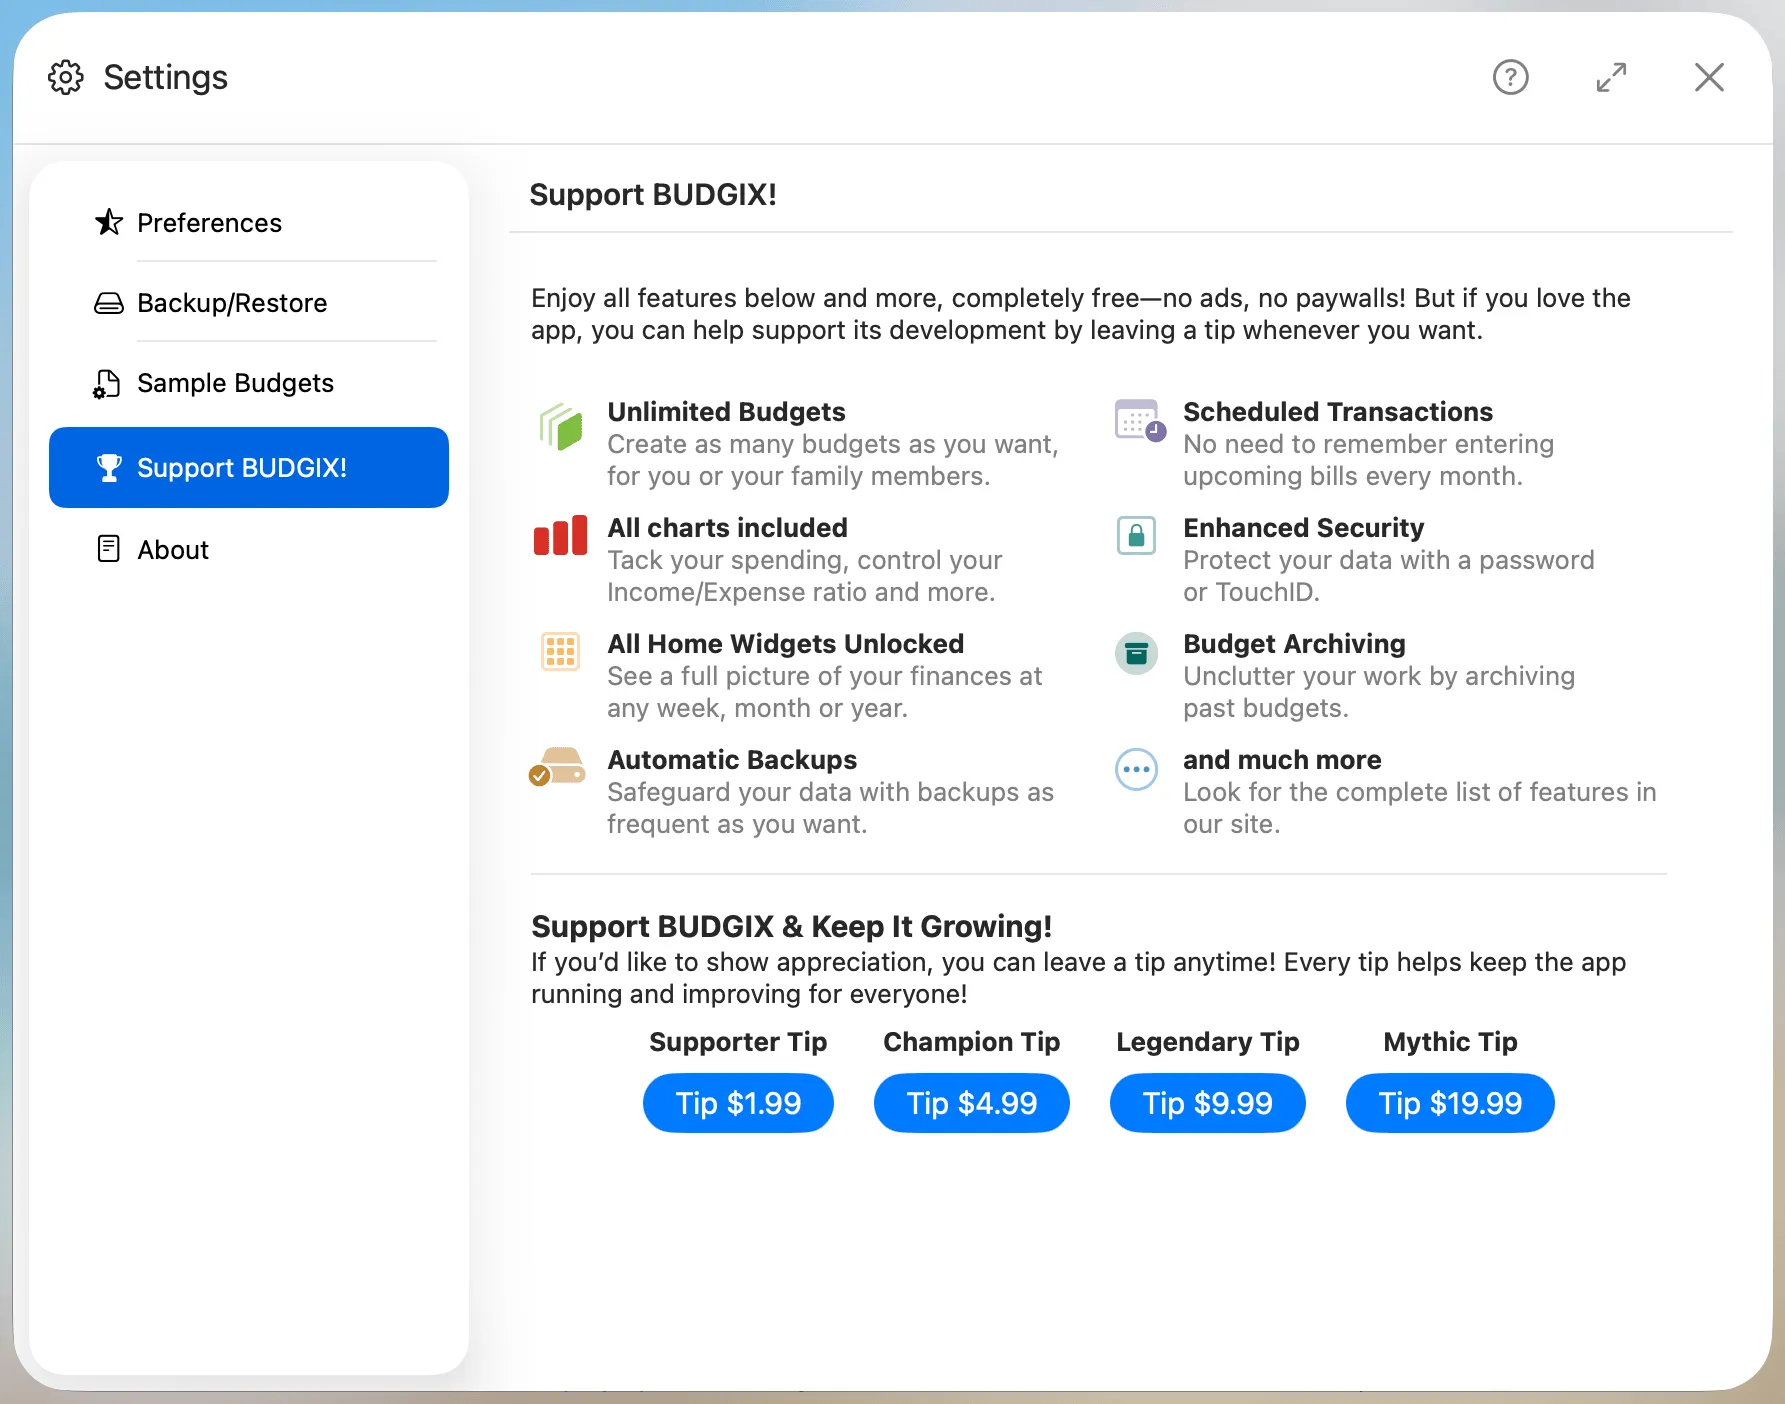This screenshot has height=1404, width=1785.
Task: Click 'Enjoy all features below' intro paragraph
Action: 1081,314
